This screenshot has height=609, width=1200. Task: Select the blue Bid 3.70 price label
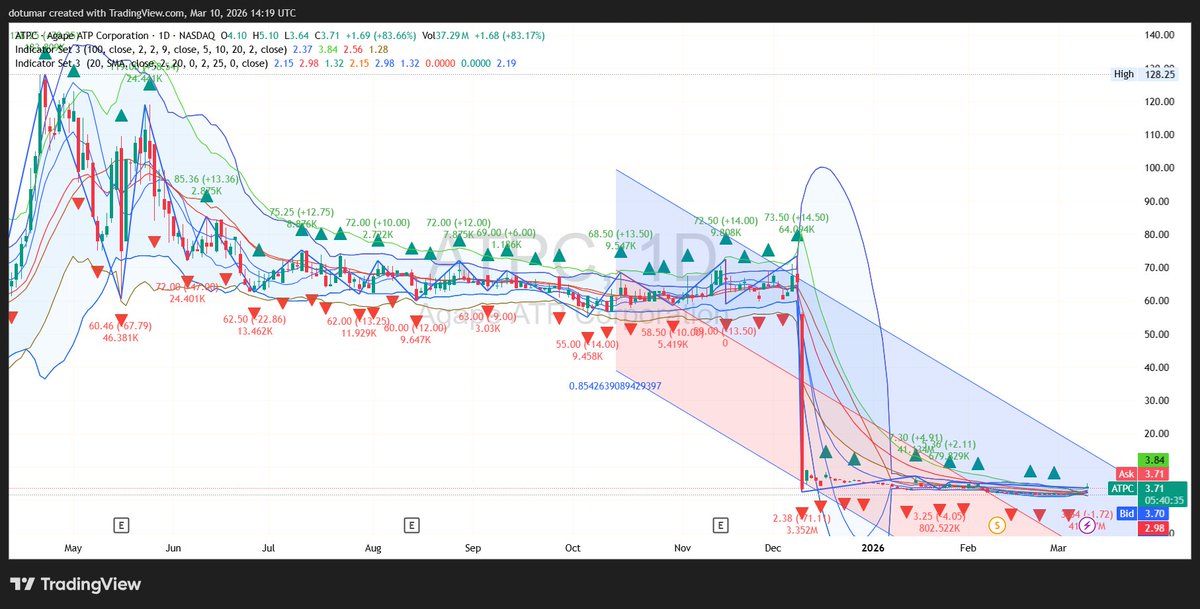(x=1141, y=513)
